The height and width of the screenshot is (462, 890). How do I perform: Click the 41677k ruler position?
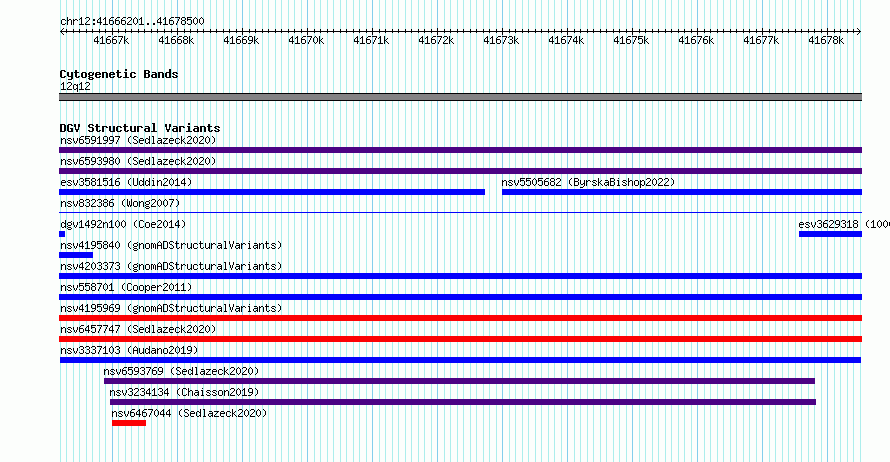761,40
